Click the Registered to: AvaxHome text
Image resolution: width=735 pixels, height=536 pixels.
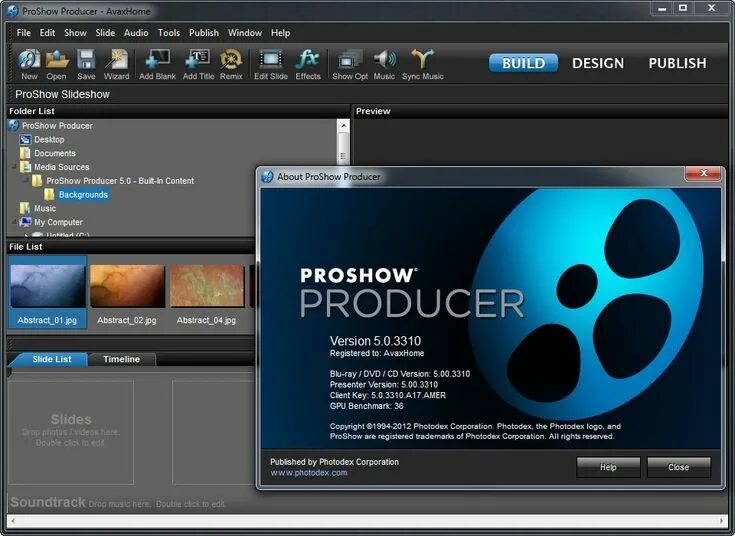click(x=376, y=353)
